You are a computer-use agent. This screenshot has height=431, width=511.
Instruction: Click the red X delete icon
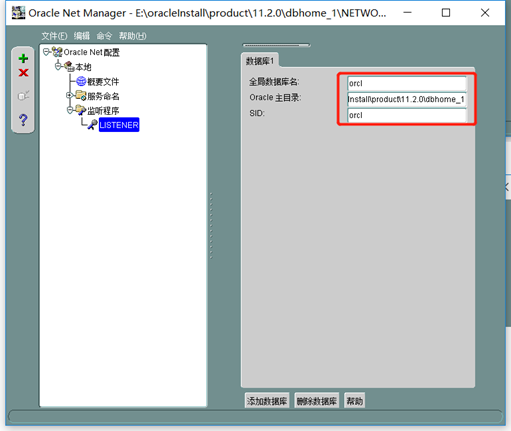coord(23,72)
